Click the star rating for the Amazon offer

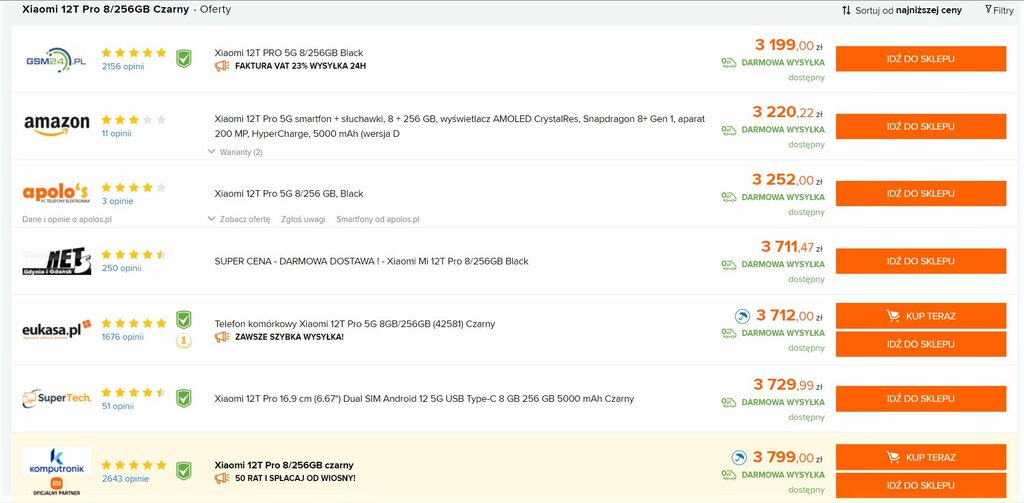click(x=134, y=120)
